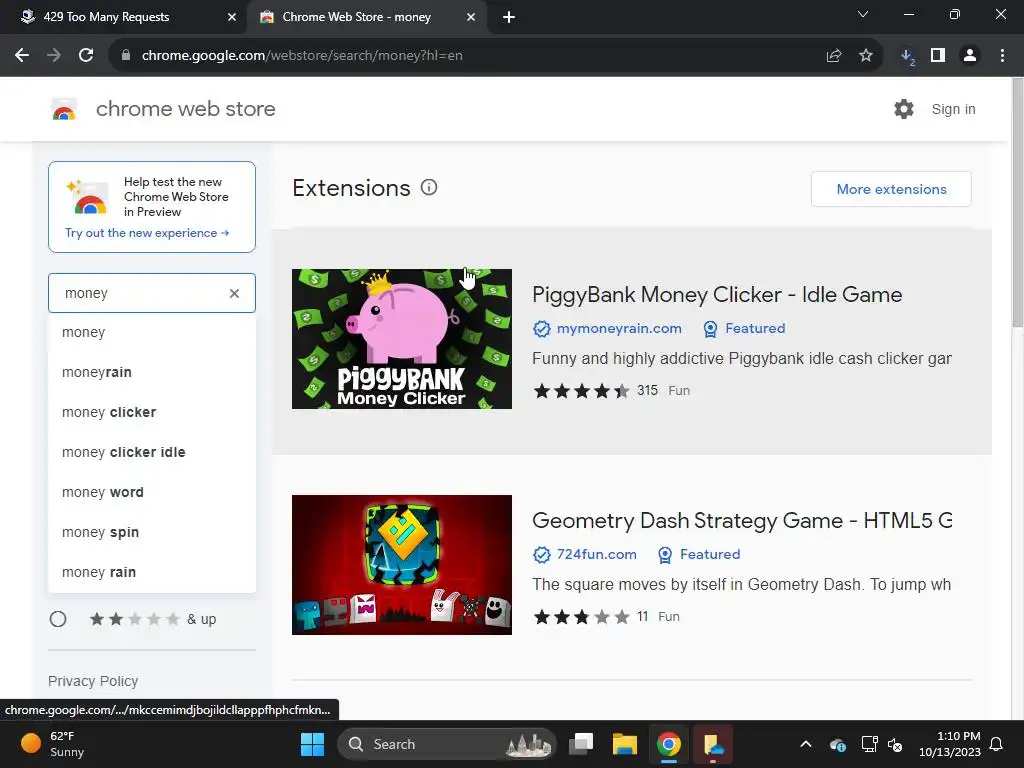Open the Privacy Policy link

[93, 681]
